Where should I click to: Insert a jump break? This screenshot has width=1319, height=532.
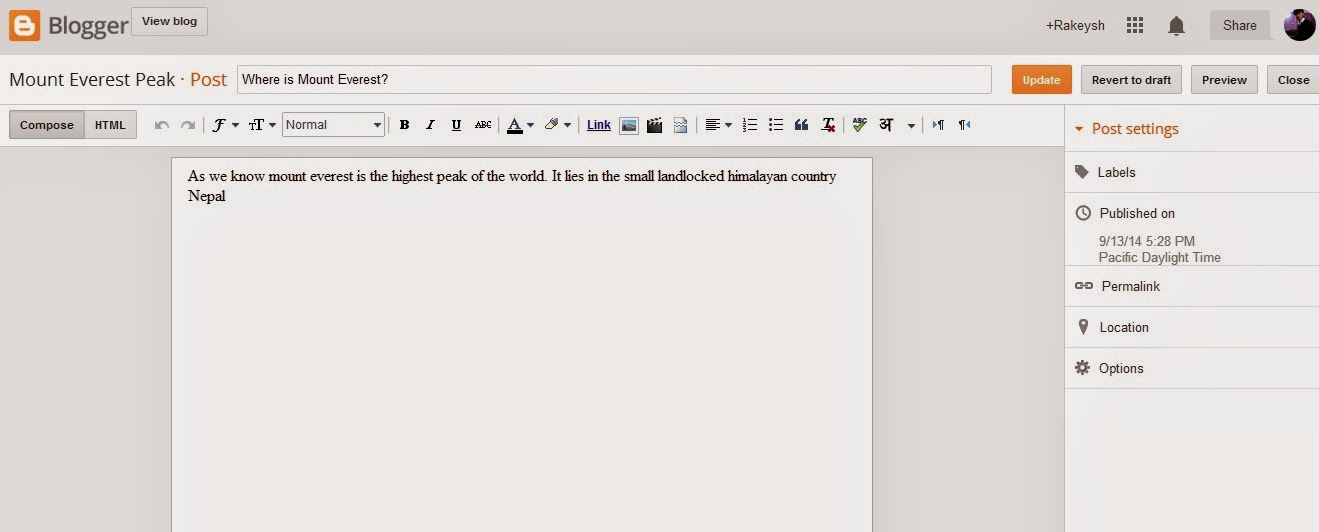tap(681, 125)
